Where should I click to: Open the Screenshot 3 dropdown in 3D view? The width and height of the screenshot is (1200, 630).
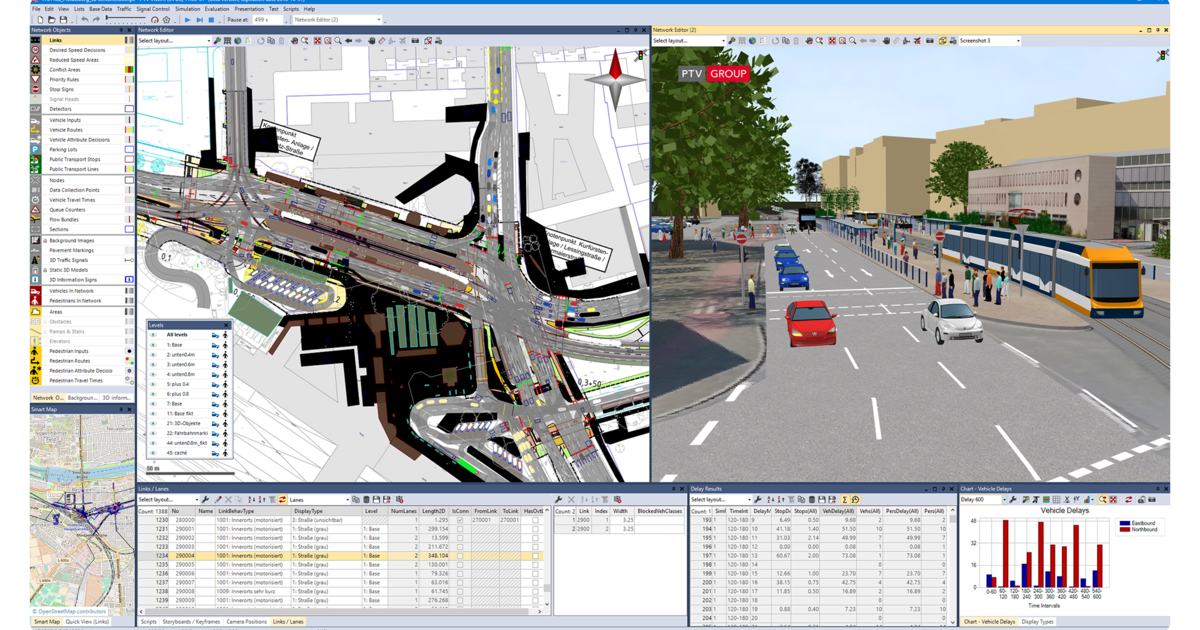[1017, 41]
